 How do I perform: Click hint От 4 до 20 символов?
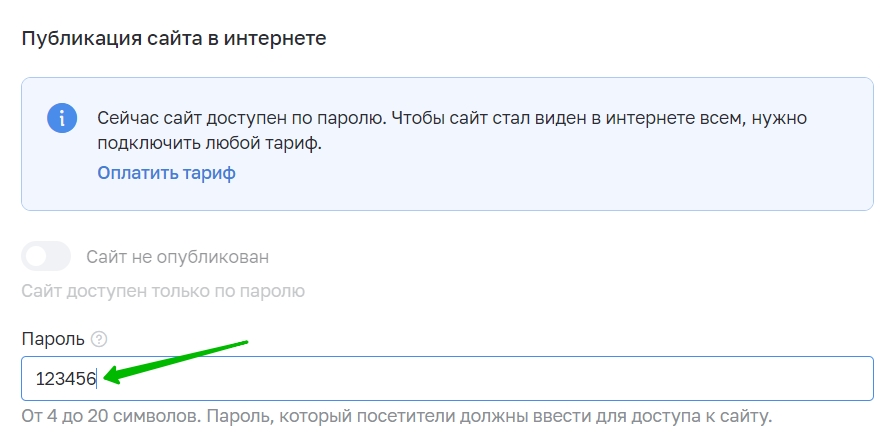pos(111,415)
